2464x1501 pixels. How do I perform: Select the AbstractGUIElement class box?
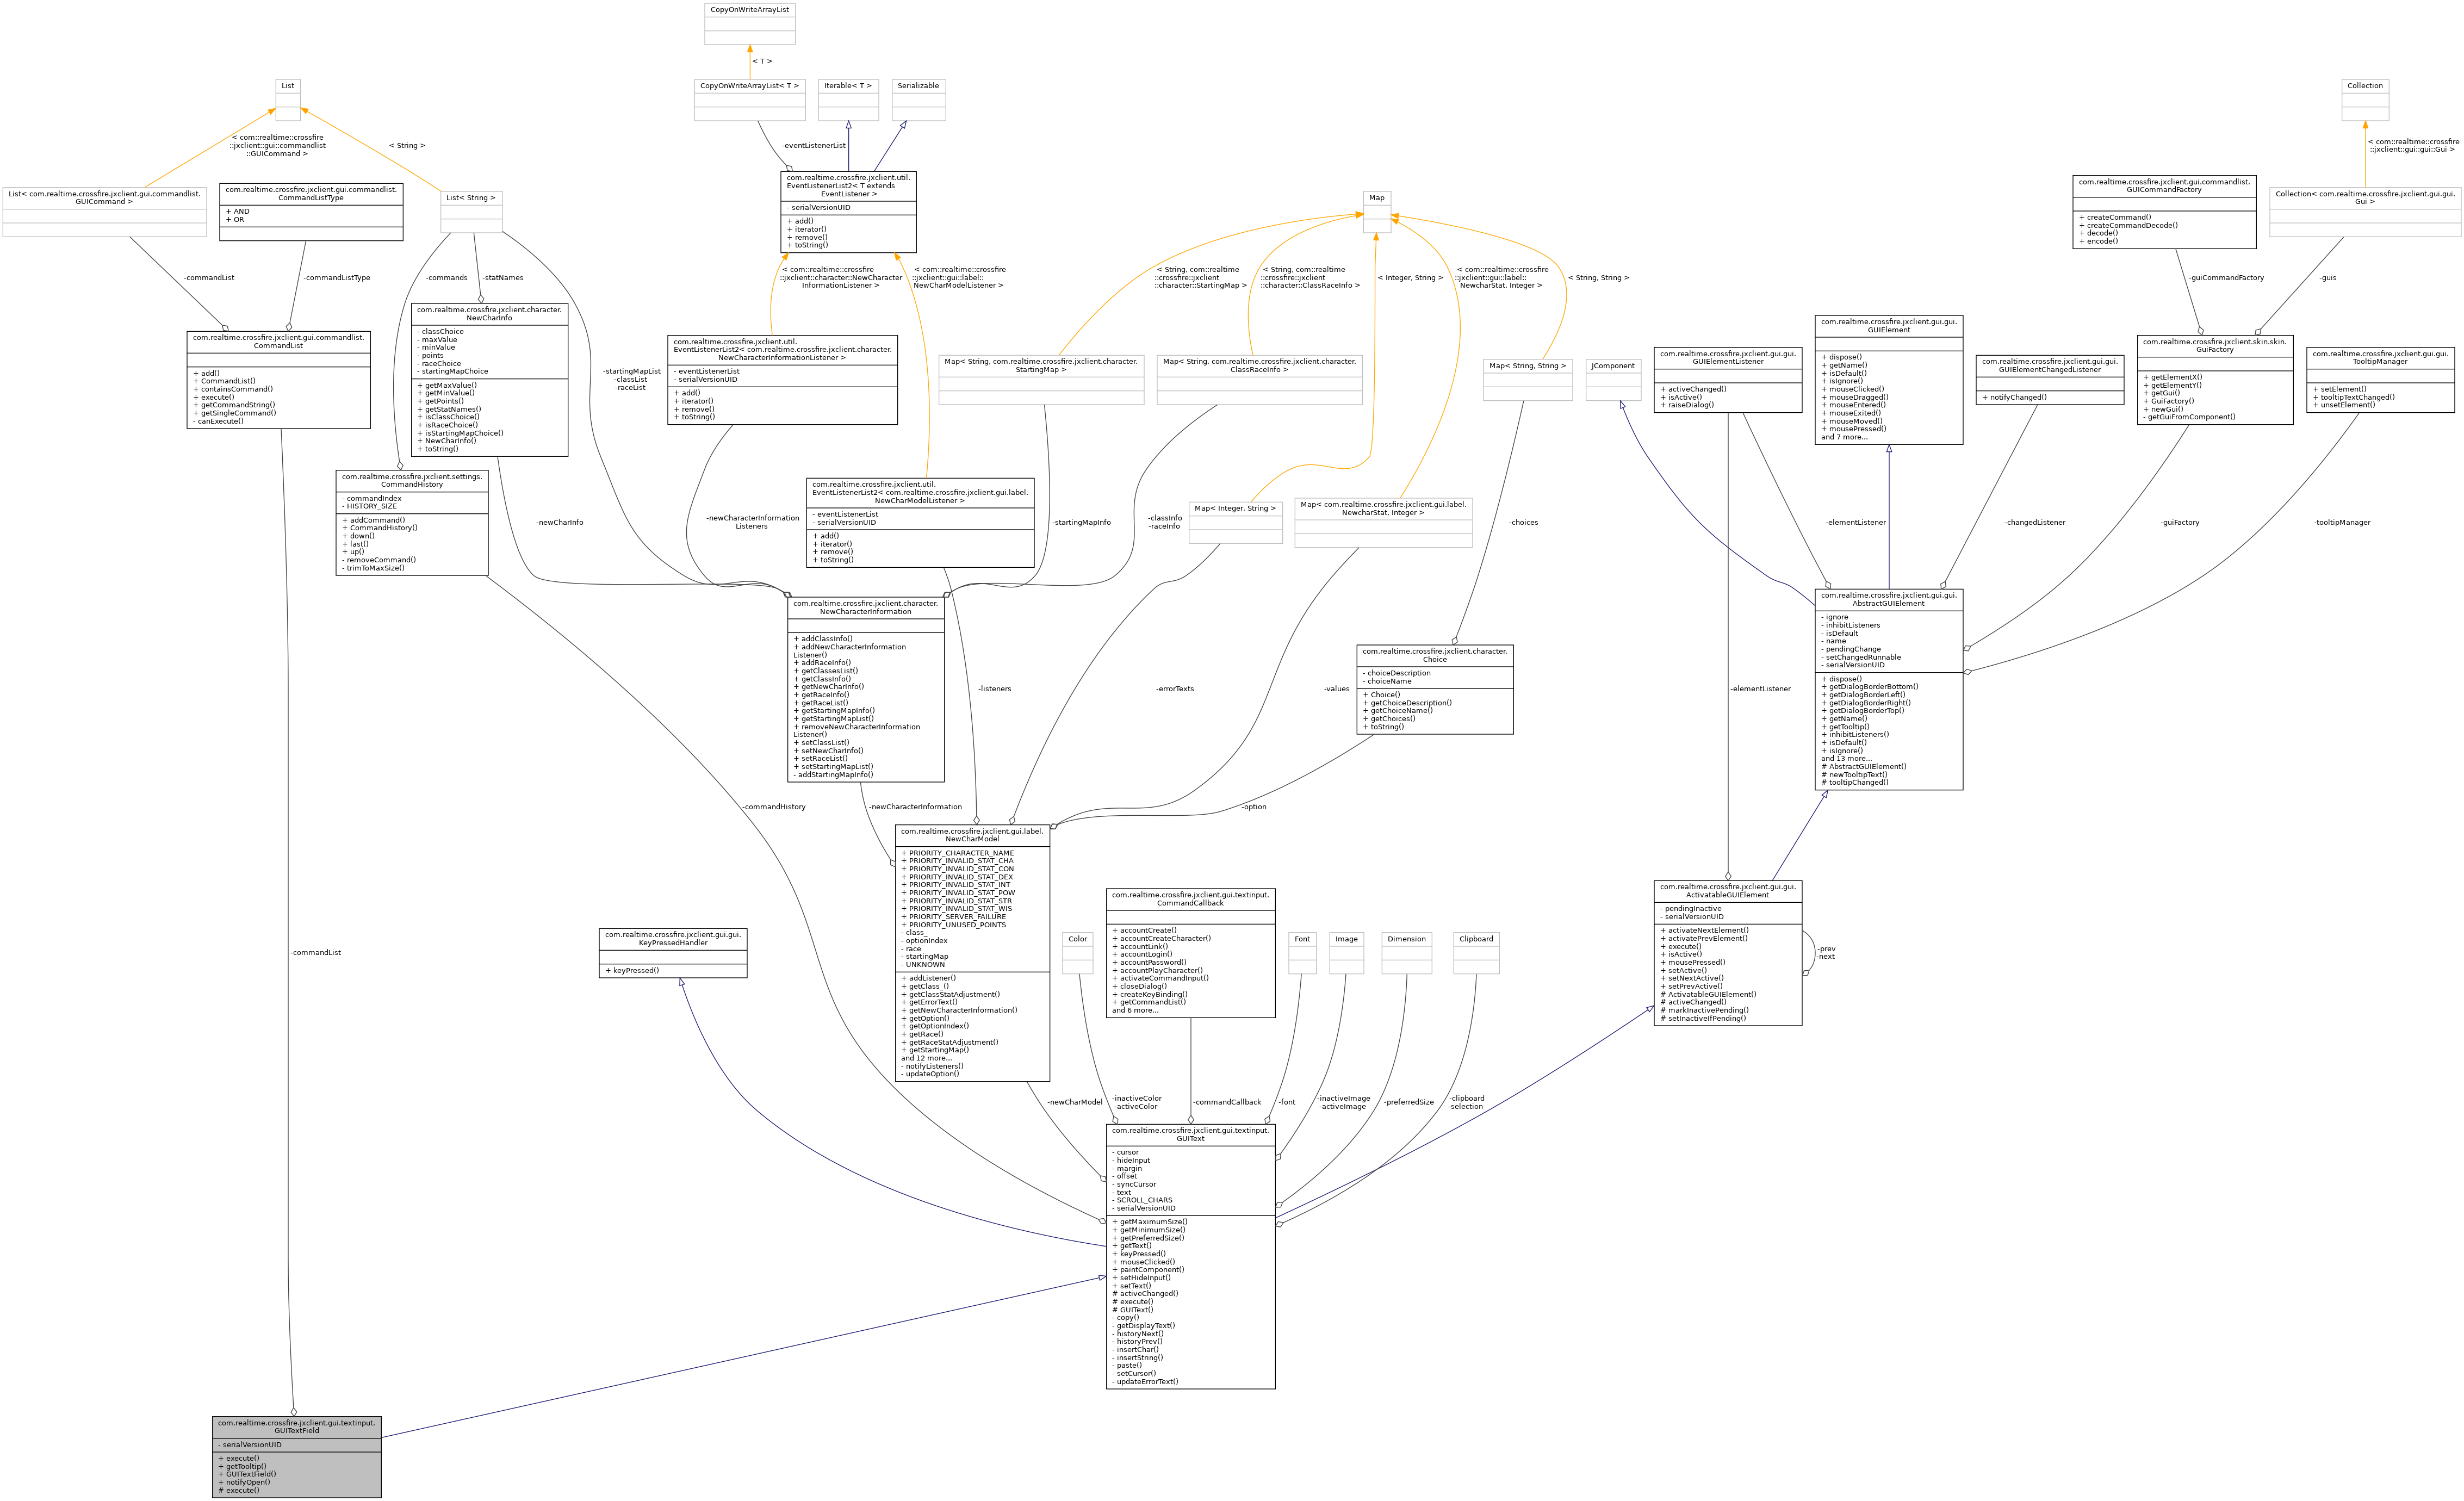(1888, 689)
